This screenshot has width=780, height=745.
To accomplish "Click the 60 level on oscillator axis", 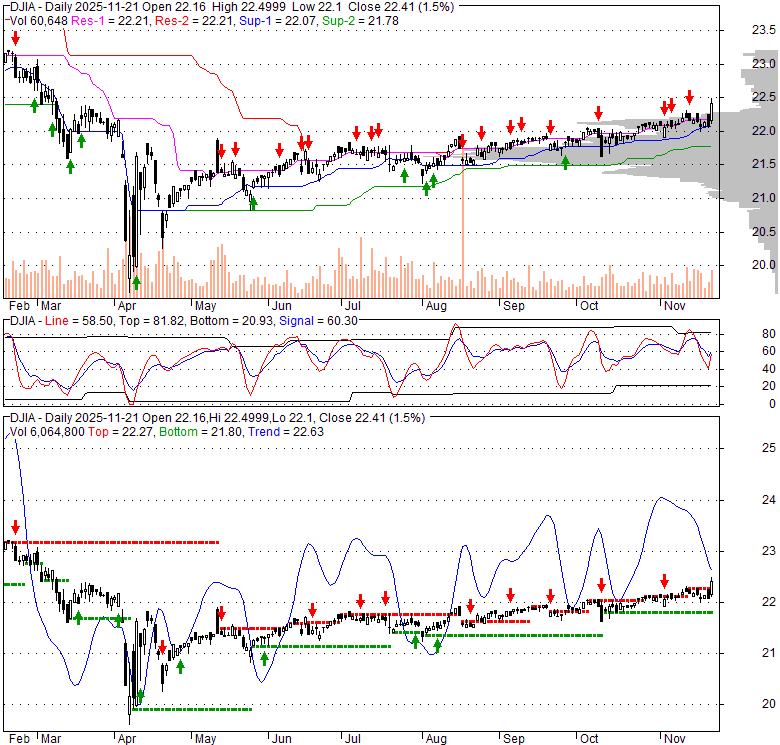I will coord(769,351).
